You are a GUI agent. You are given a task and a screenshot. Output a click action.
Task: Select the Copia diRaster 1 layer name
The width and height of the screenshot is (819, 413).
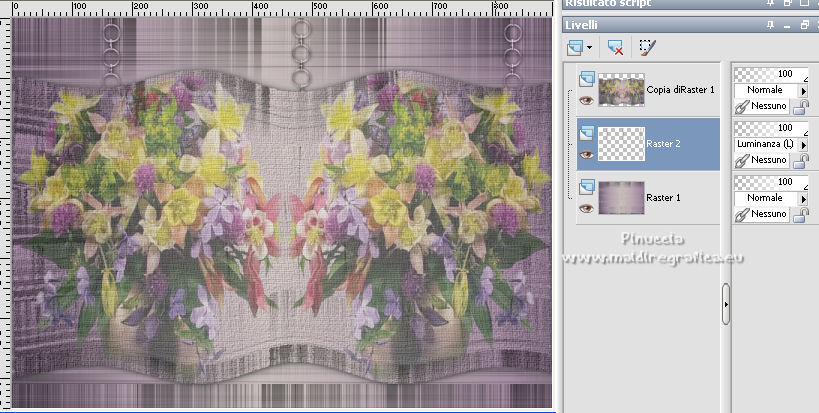coord(680,90)
